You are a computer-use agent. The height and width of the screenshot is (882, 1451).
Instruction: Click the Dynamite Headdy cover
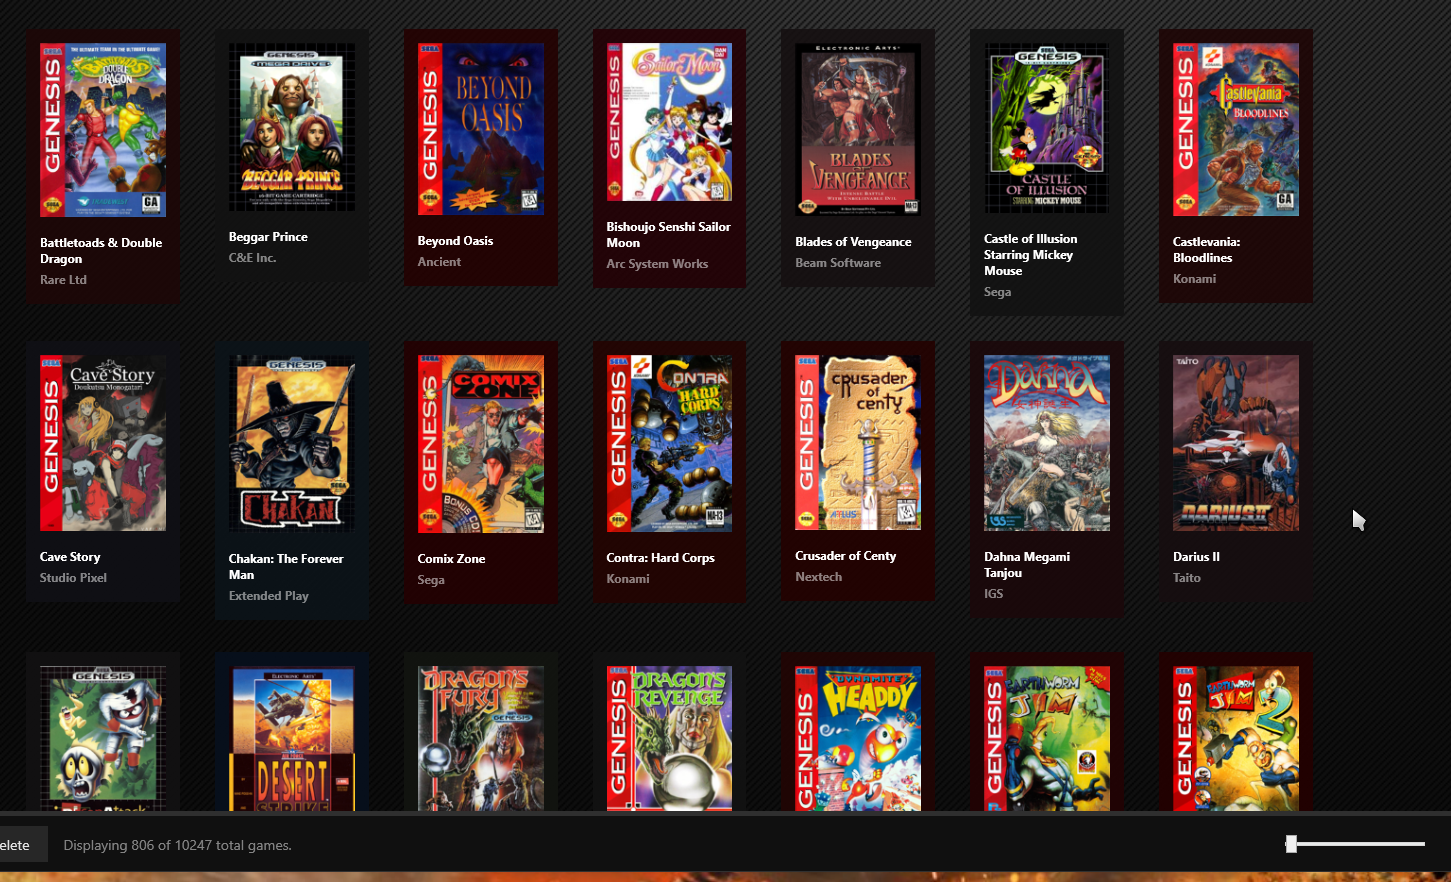(858, 739)
